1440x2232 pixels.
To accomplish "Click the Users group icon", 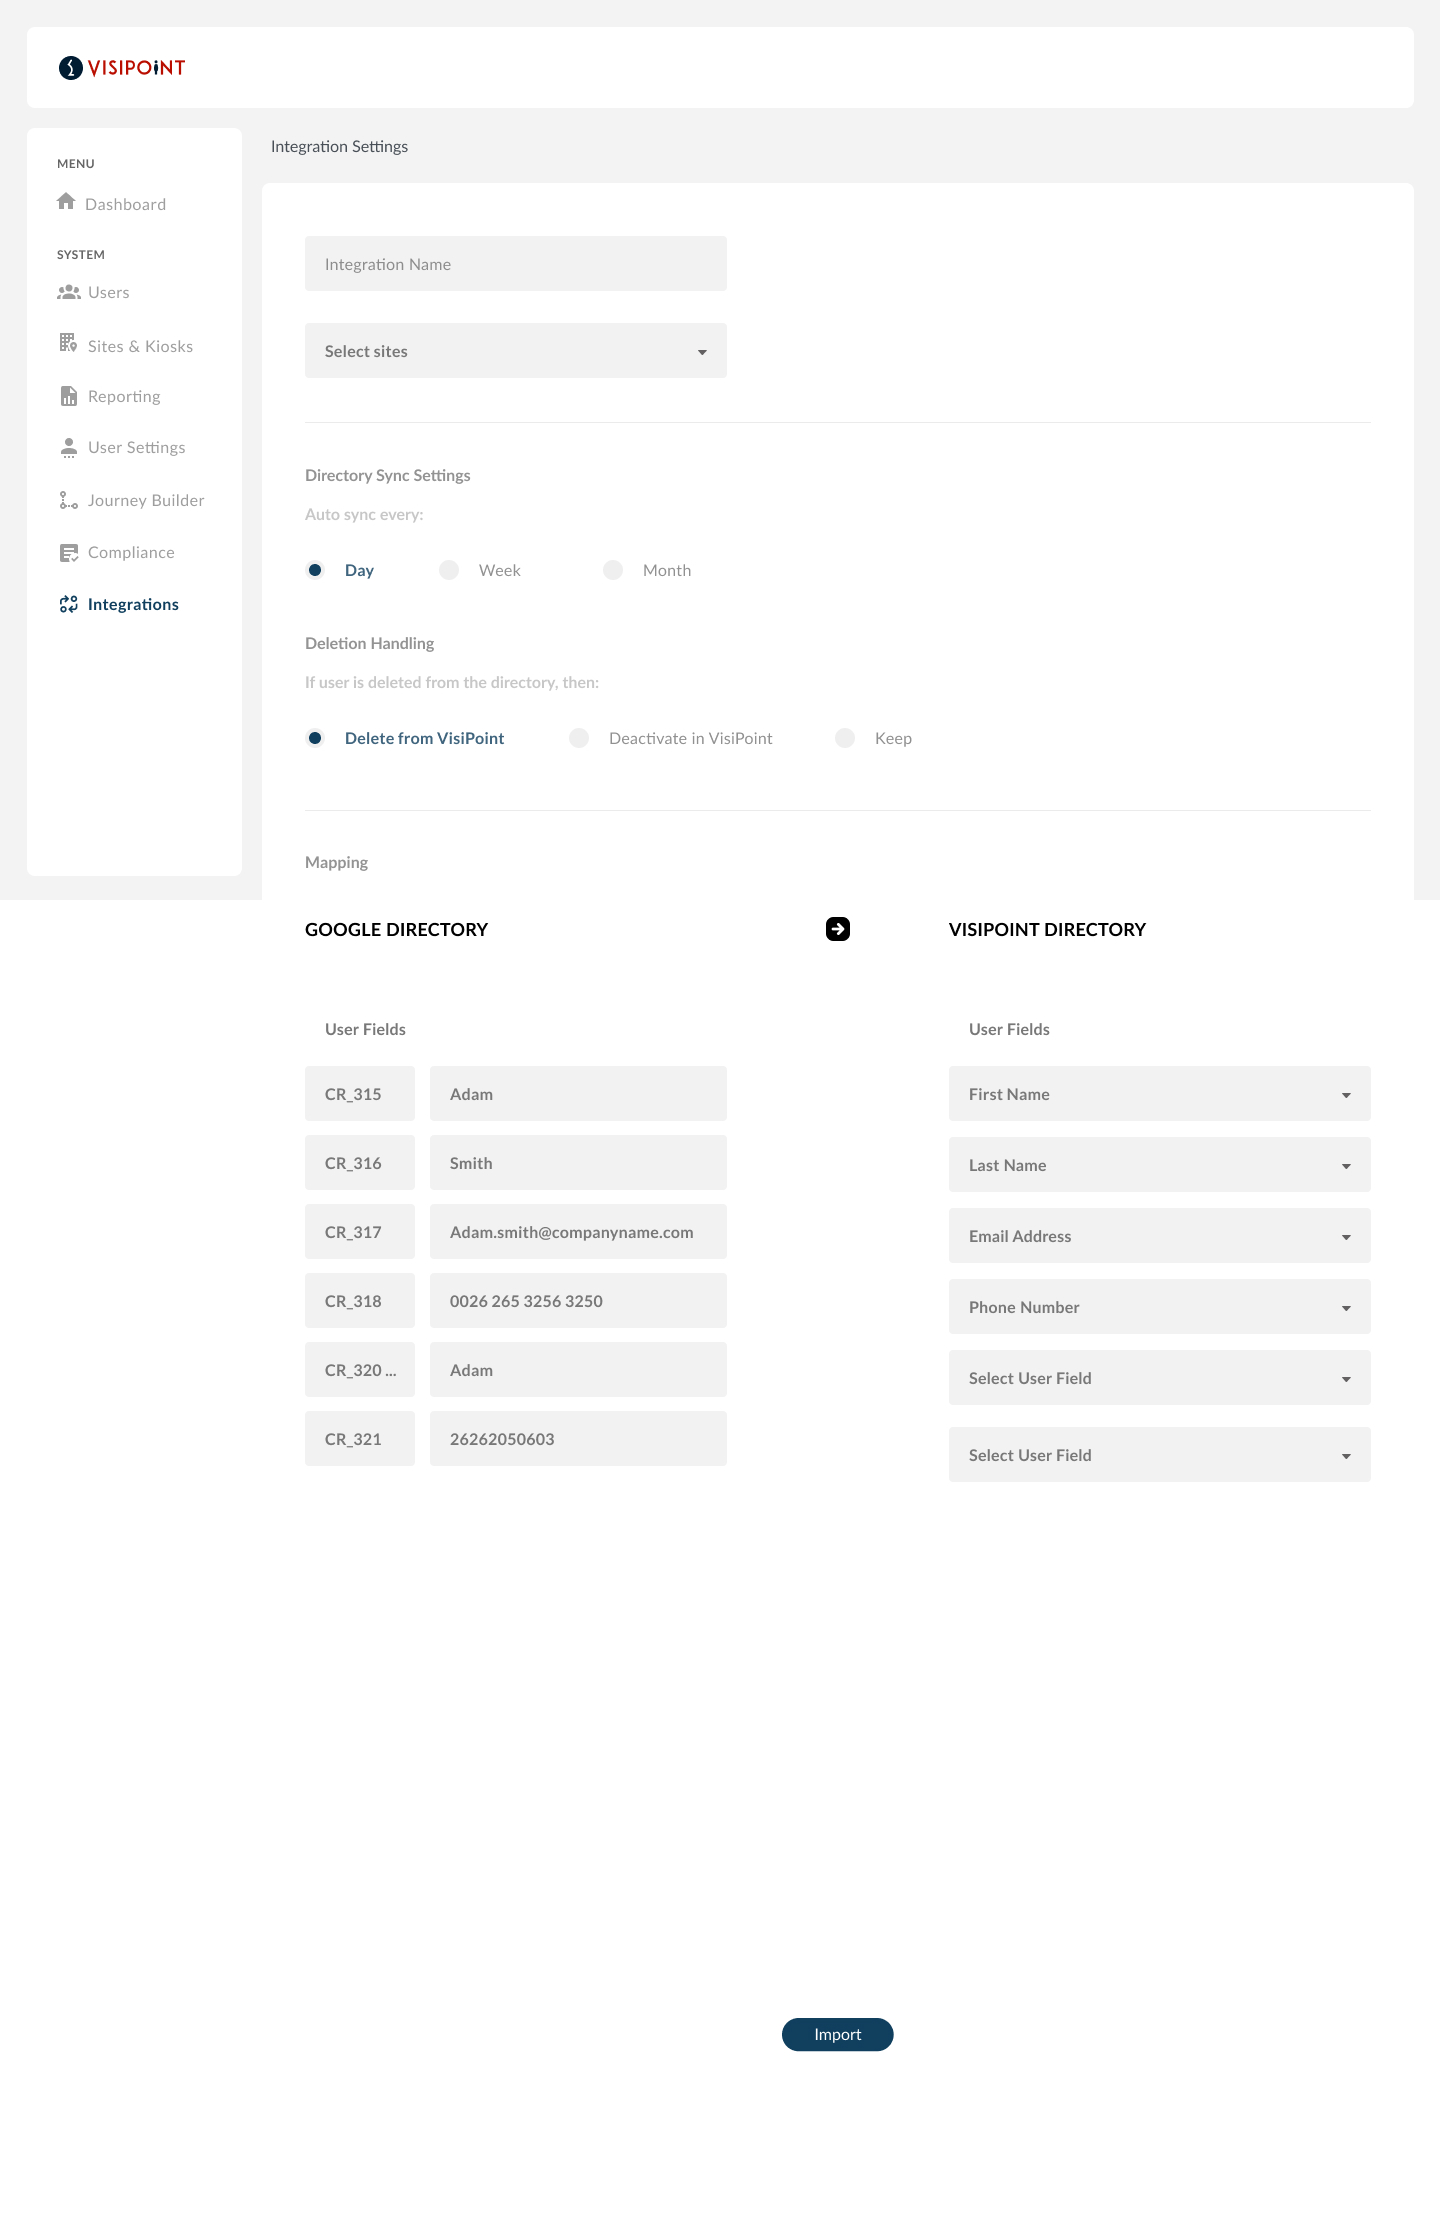I will point(69,292).
